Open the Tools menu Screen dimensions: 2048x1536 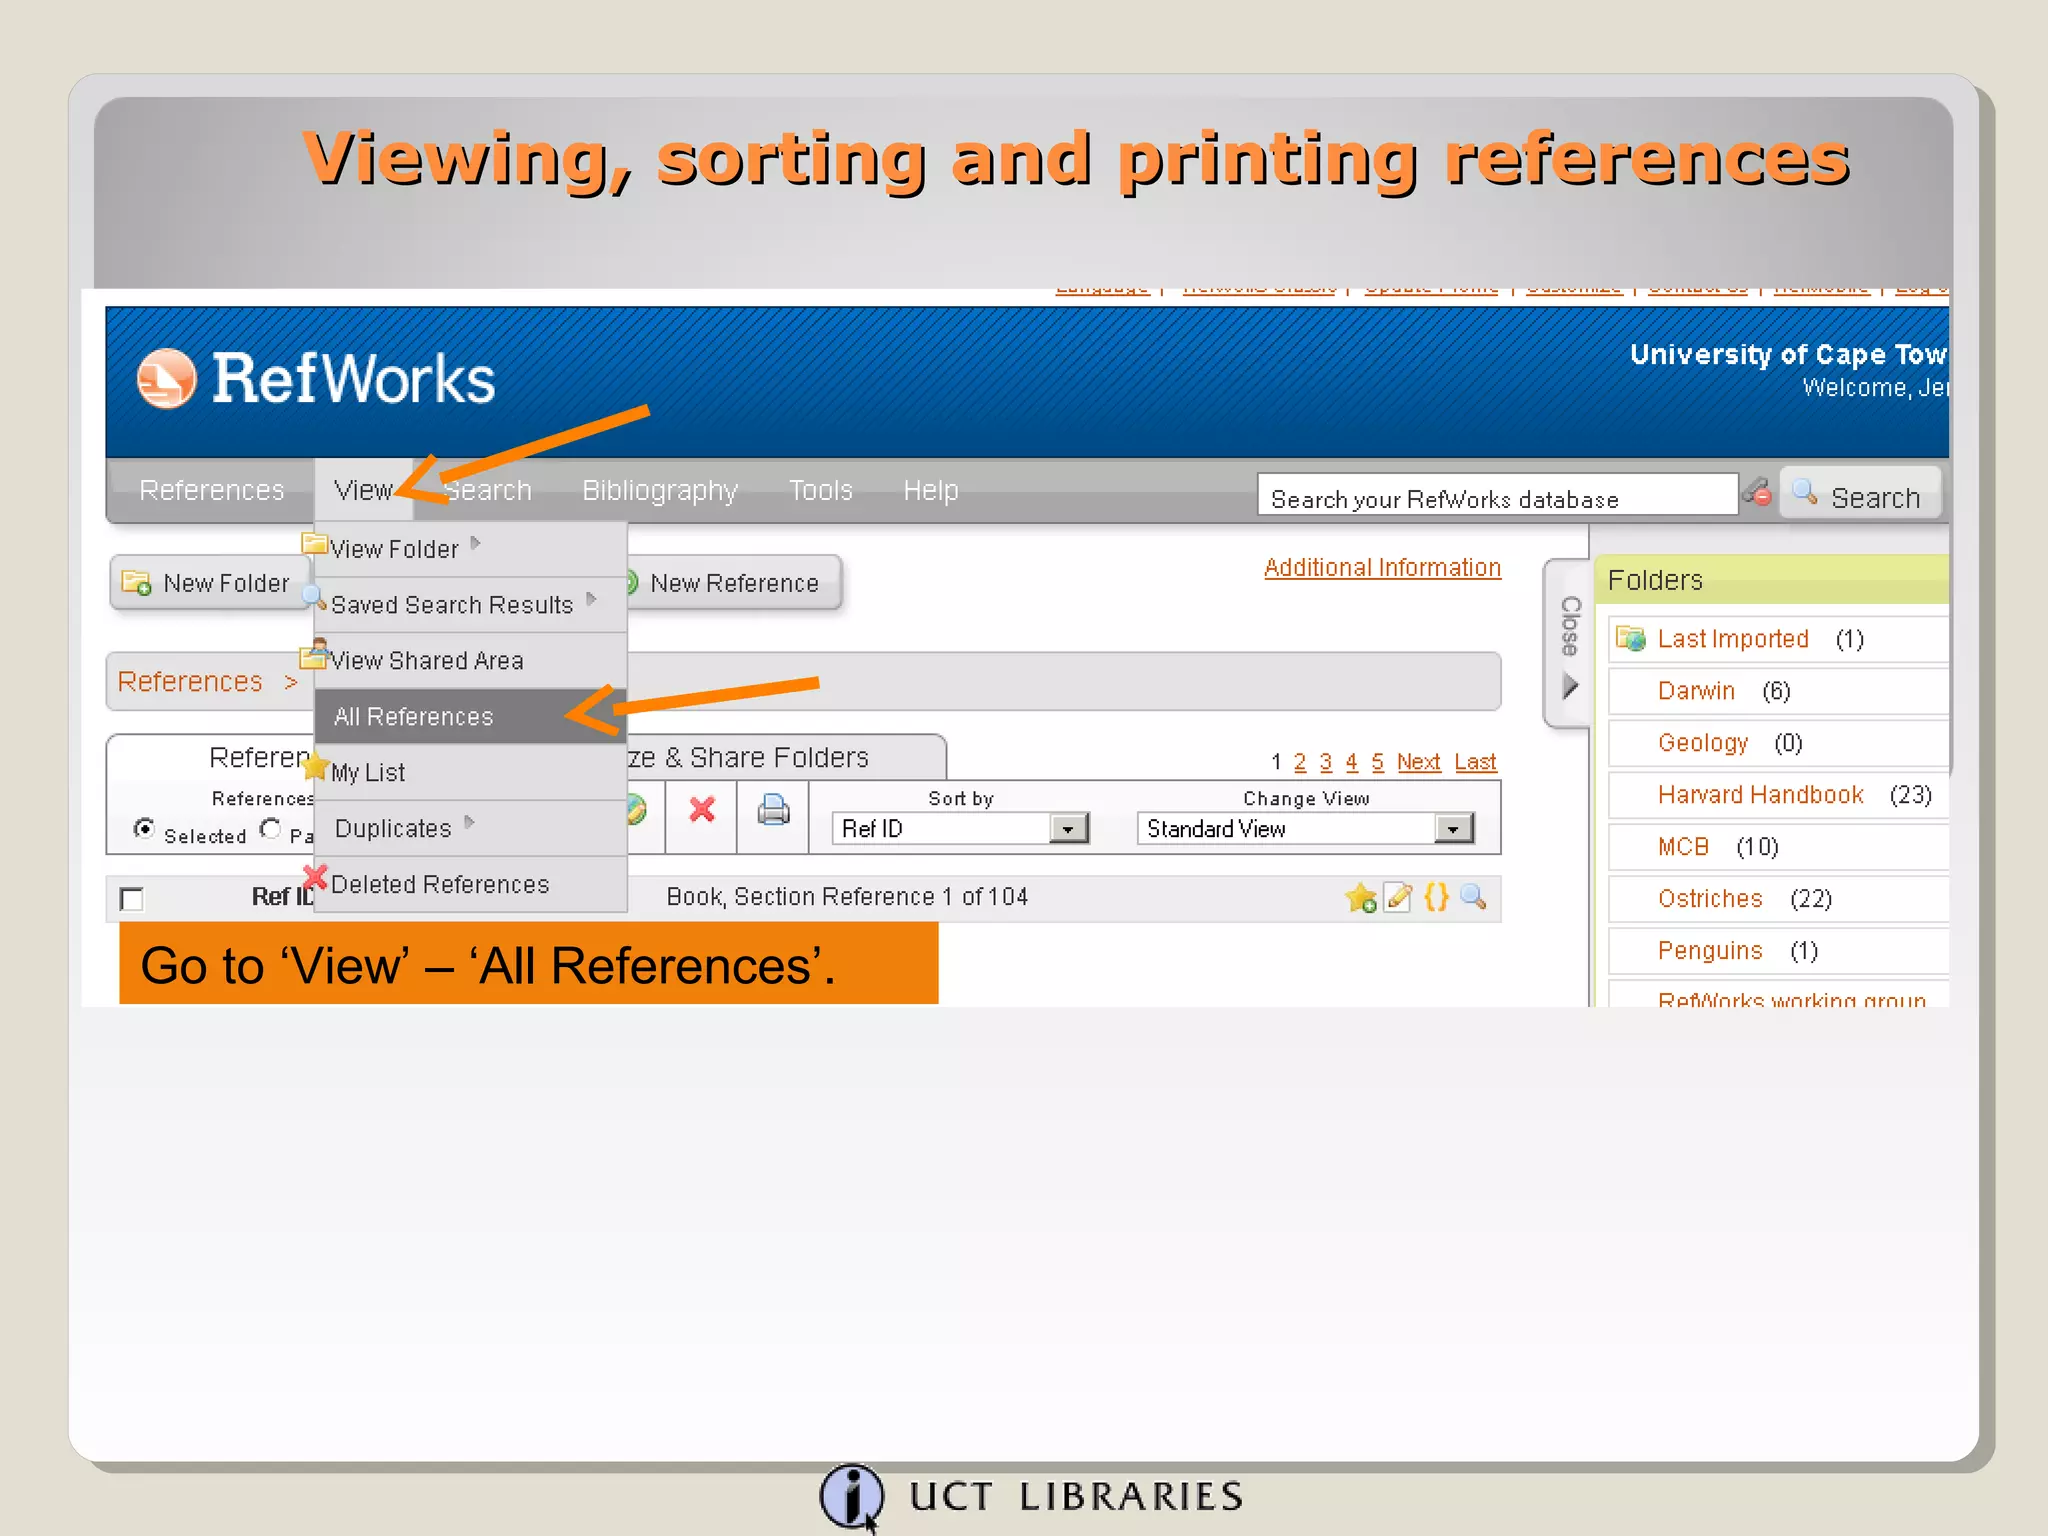click(x=820, y=490)
